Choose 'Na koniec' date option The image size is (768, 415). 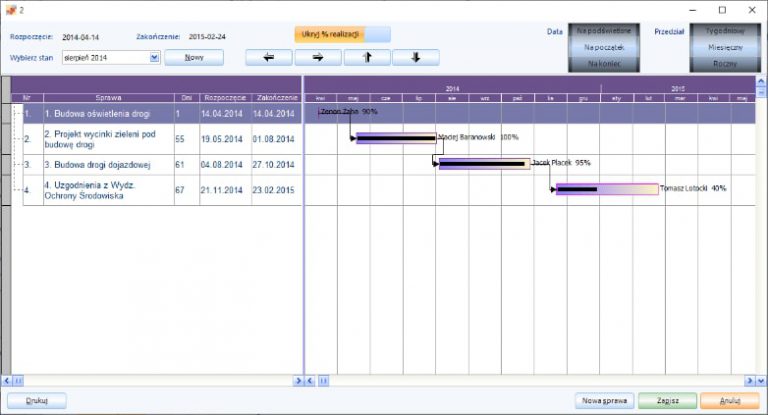(604, 63)
